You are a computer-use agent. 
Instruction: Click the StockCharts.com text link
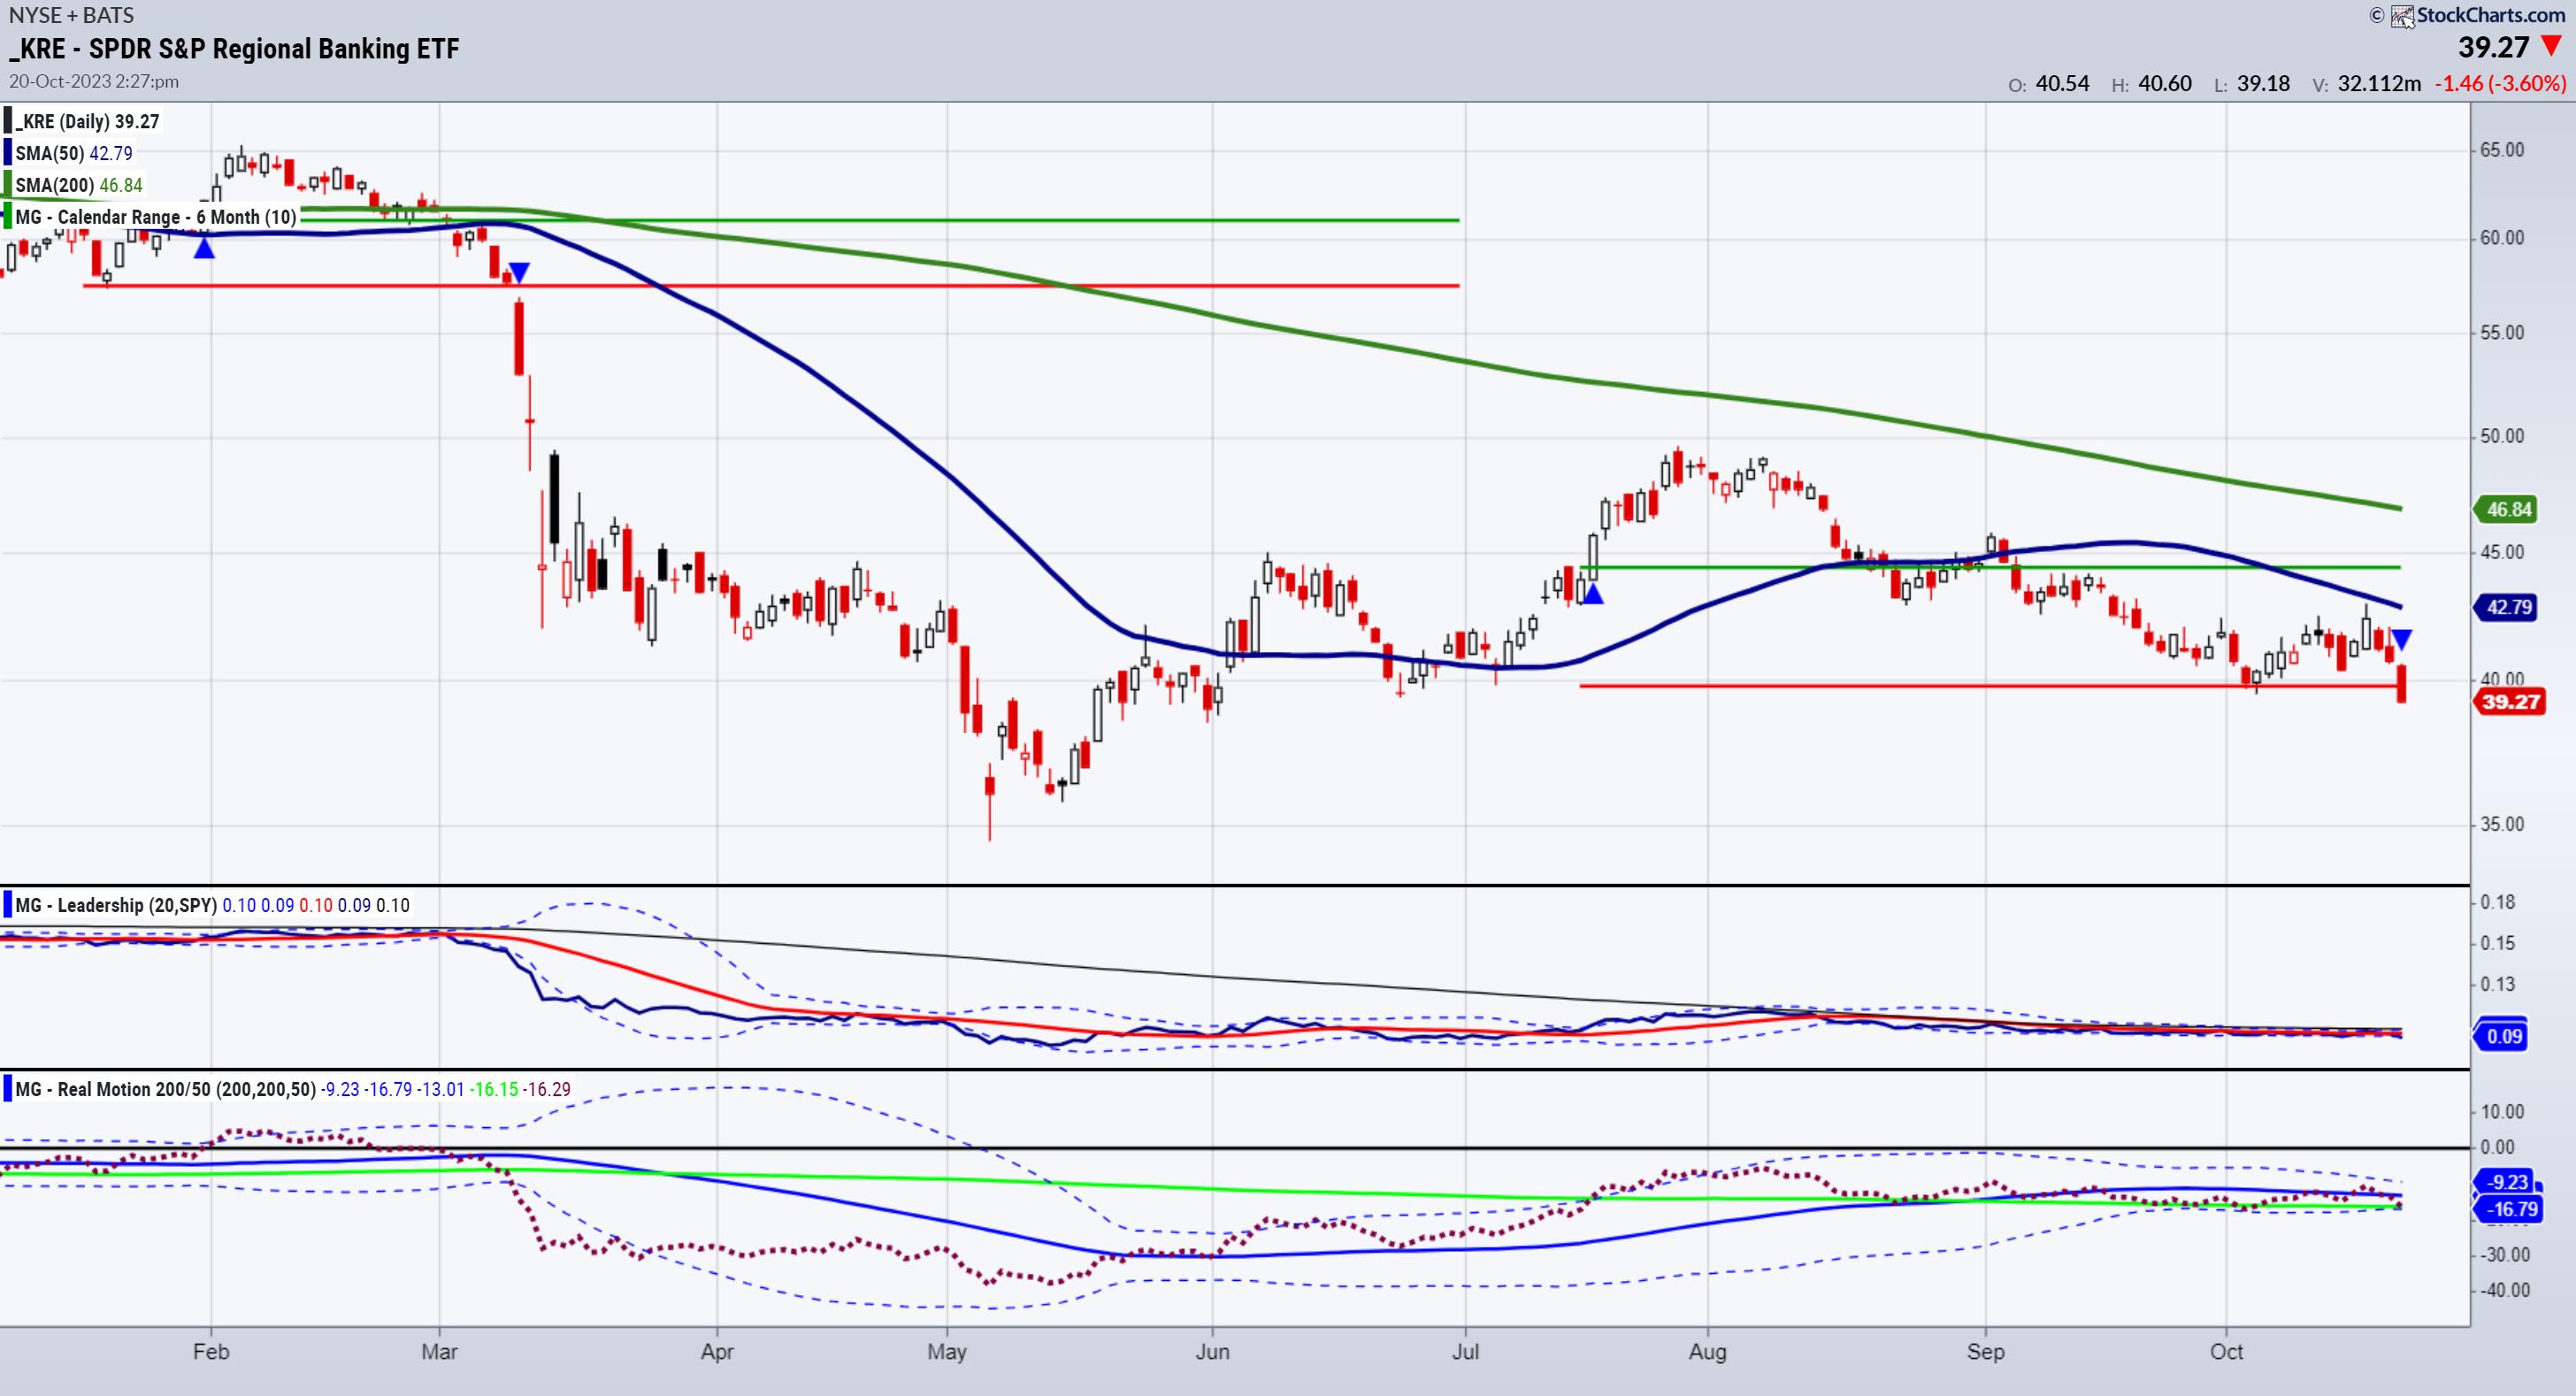coord(2490,15)
